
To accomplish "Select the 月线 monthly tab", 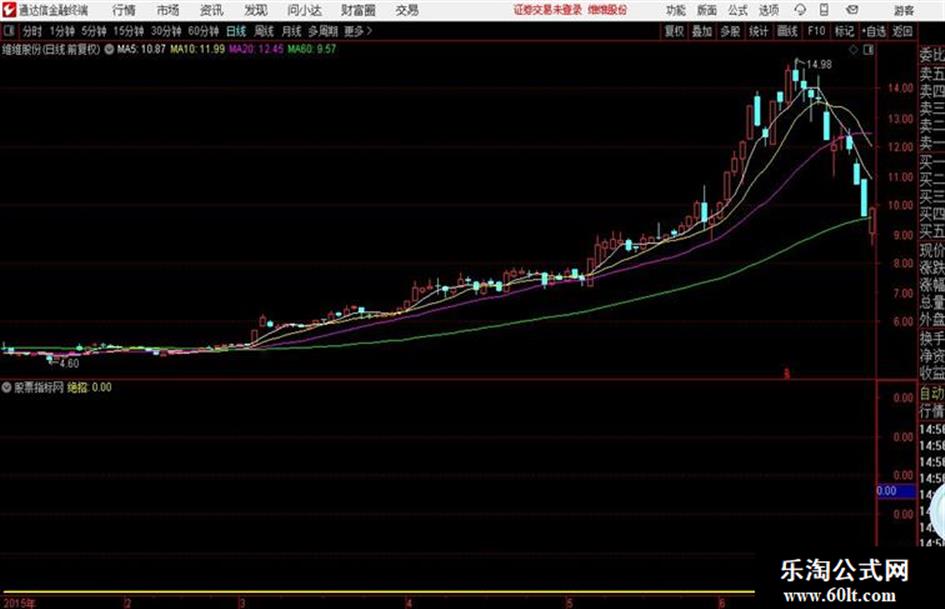I will tap(291, 31).
